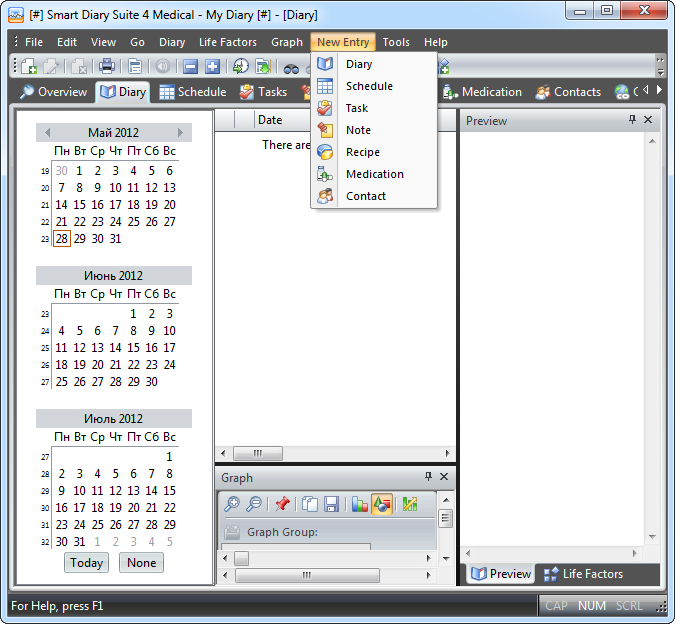Switch to the Overview tab

click(x=53, y=92)
